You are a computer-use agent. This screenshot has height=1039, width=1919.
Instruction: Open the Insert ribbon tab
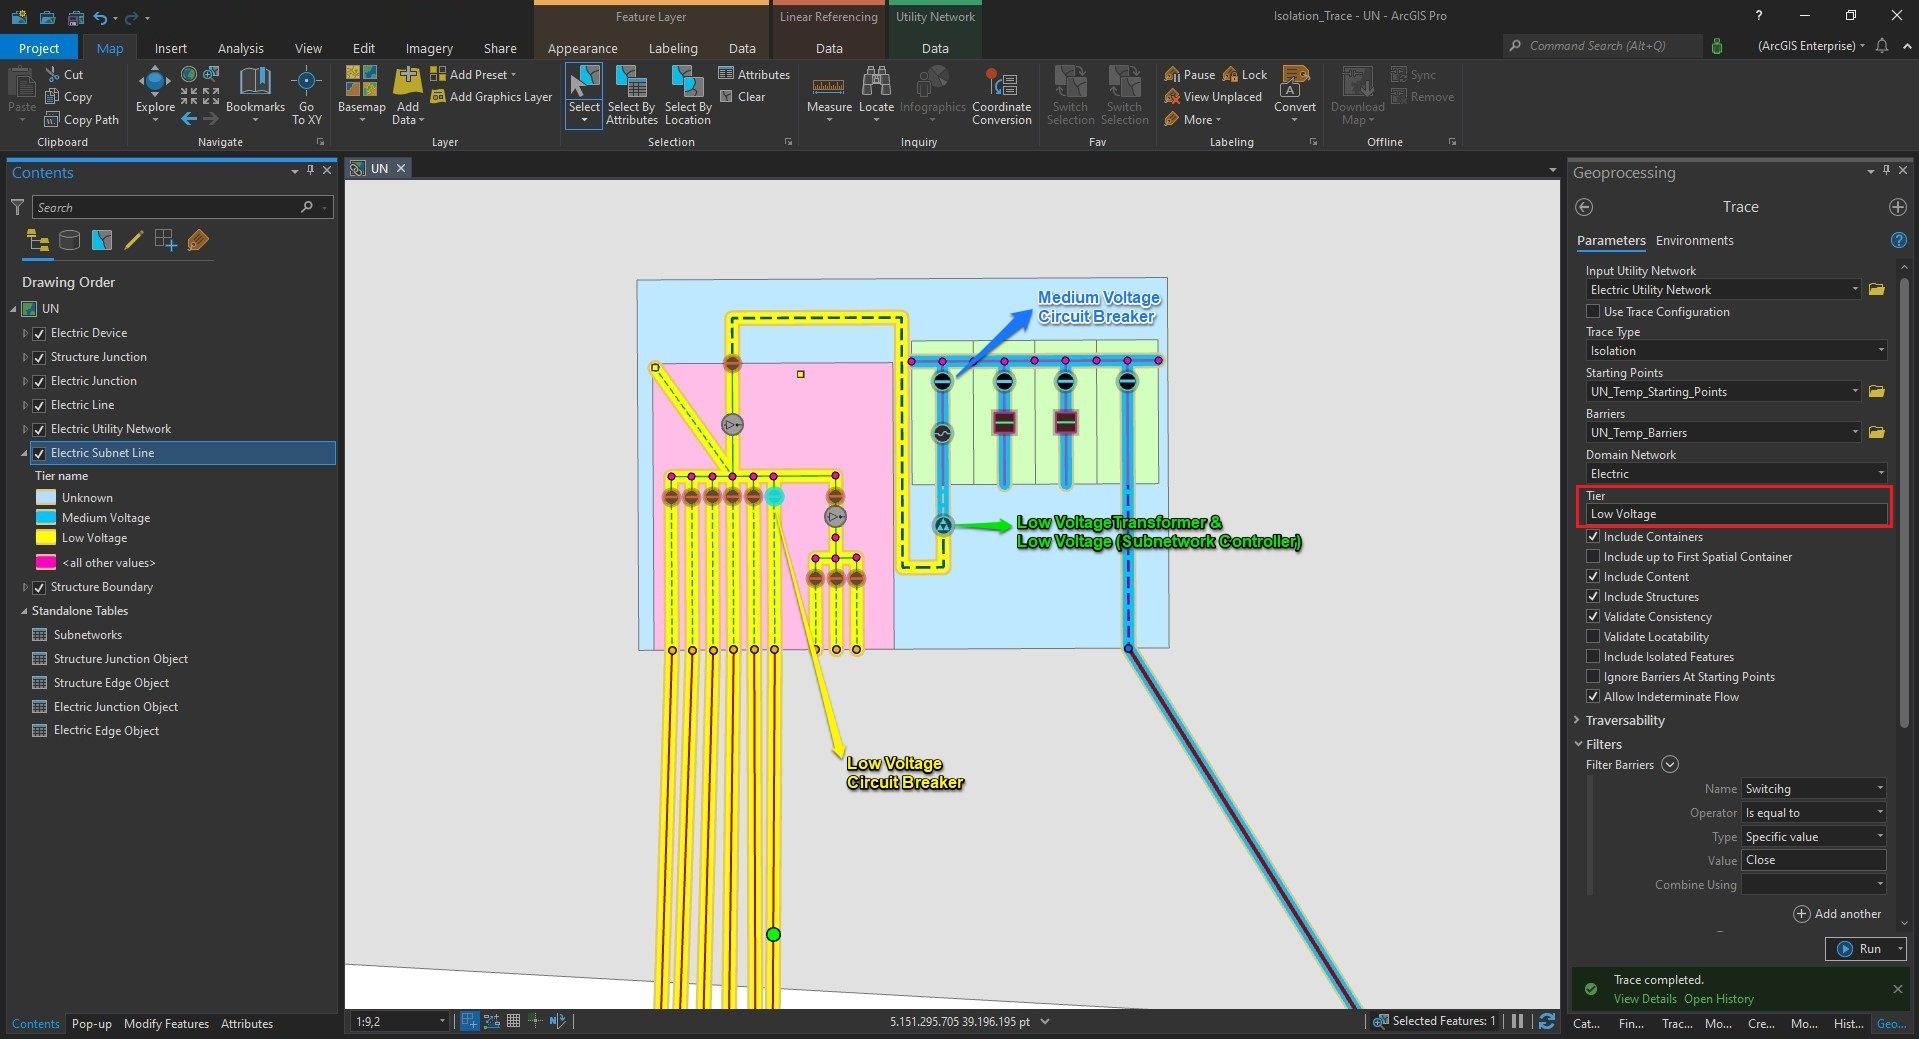click(171, 48)
